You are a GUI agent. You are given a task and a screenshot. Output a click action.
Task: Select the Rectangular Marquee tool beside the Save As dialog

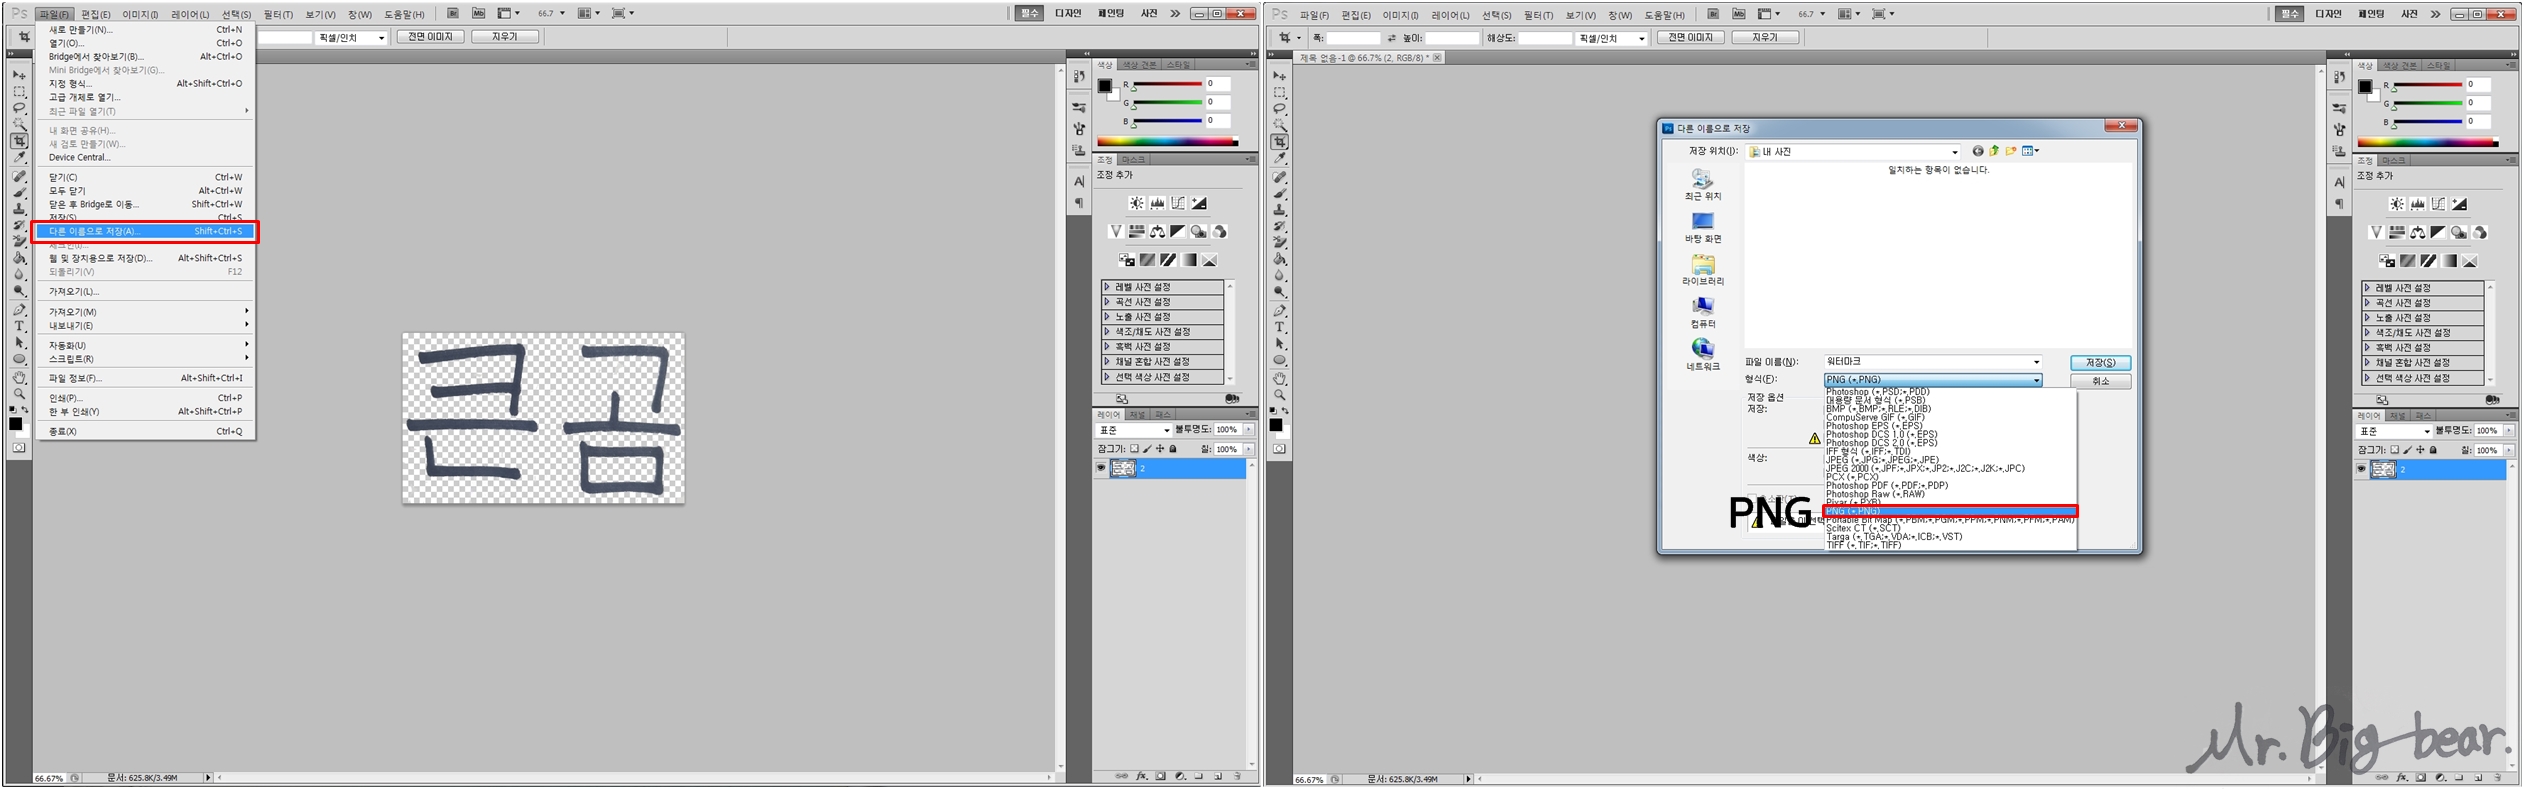pyautogui.click(x=1280, y=92)
